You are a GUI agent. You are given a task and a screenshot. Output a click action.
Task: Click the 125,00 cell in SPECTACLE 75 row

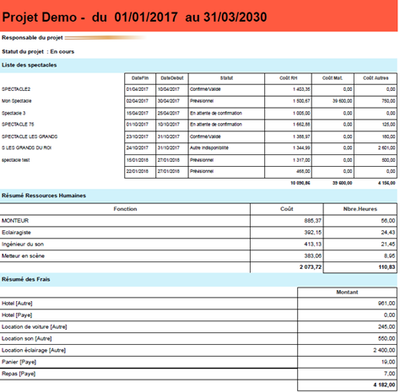[x=376, y=124]
